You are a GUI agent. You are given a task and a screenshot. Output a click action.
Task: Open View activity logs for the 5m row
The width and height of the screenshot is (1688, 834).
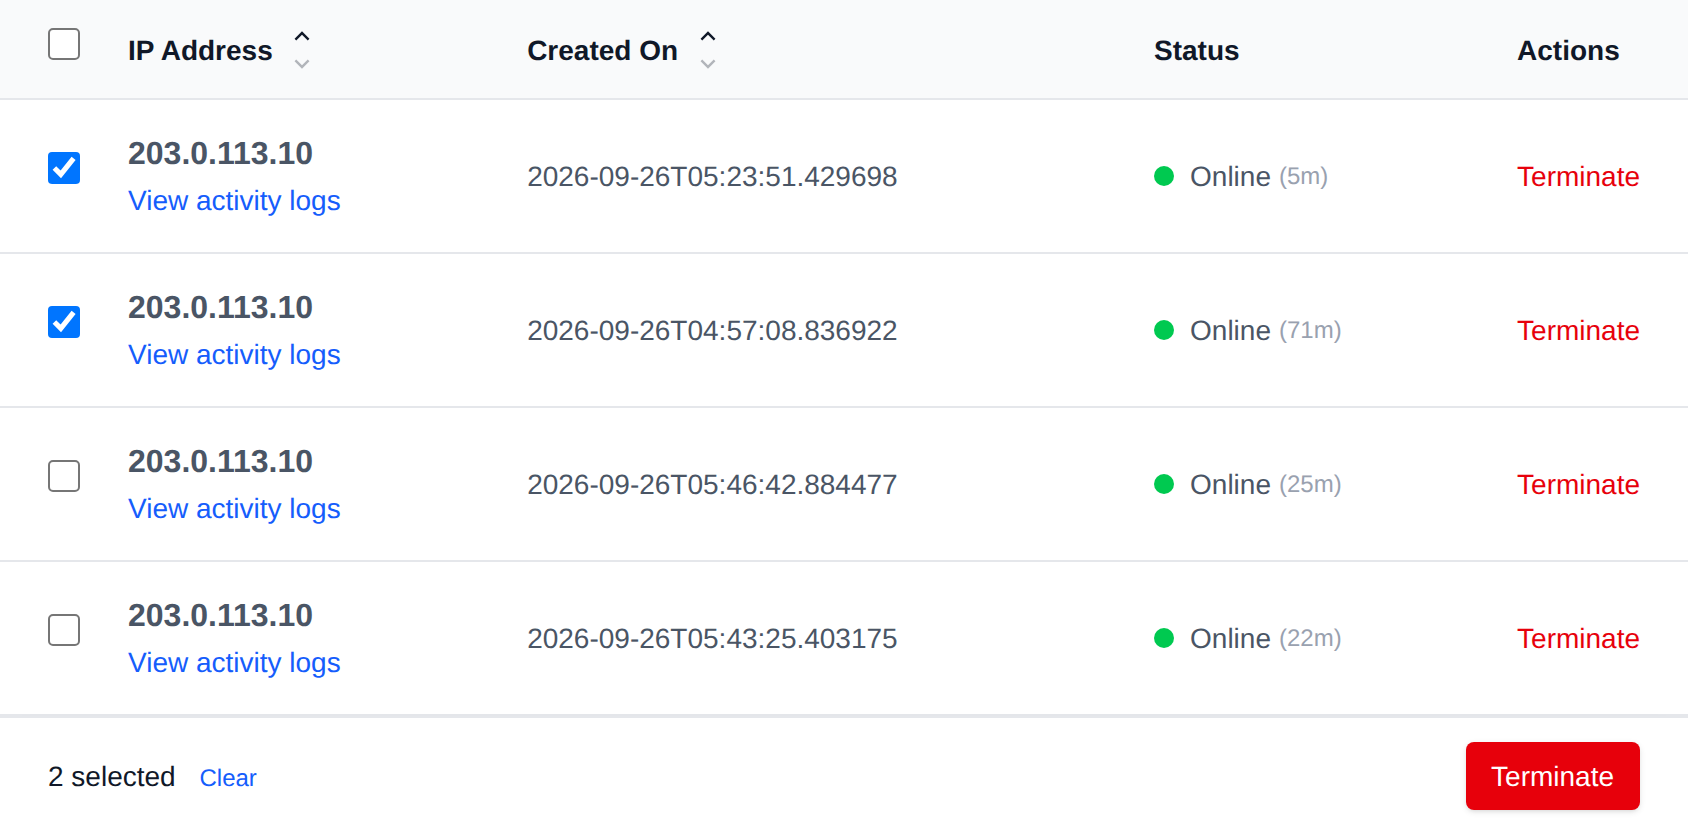pos(234,201)
